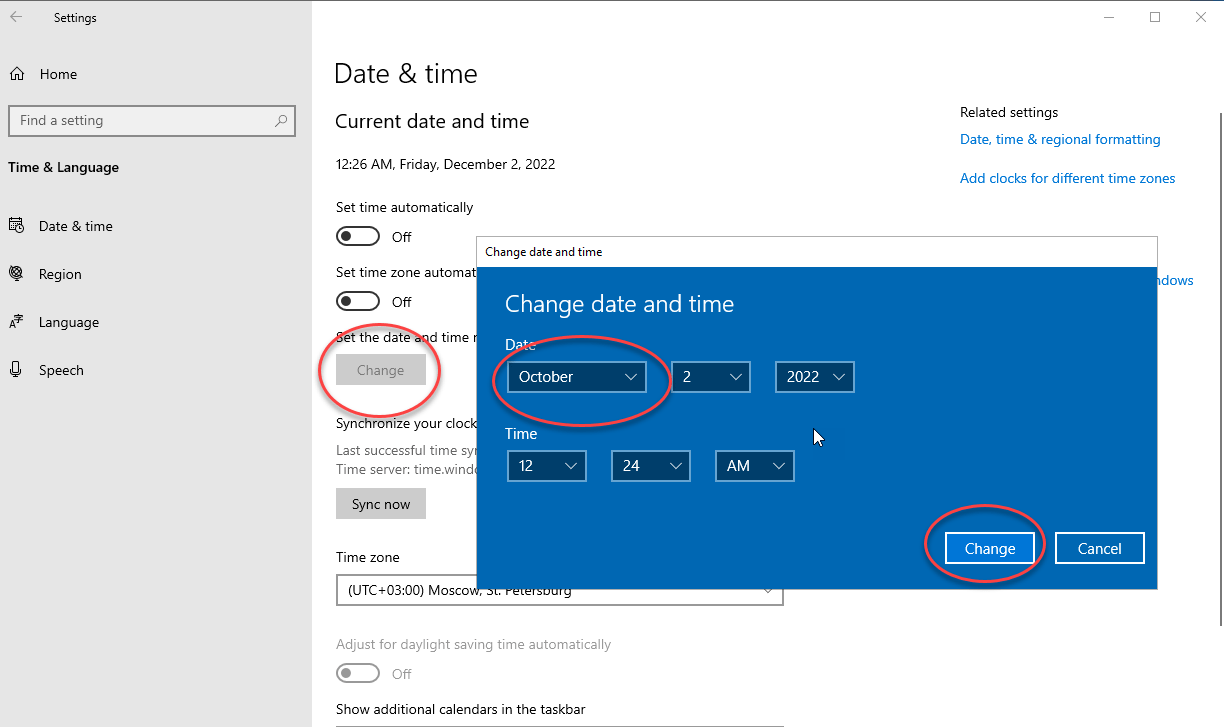Toggle Set time automatically switch
The width and height of the screenshot is (1224, 727).
(x=358, y=237)
